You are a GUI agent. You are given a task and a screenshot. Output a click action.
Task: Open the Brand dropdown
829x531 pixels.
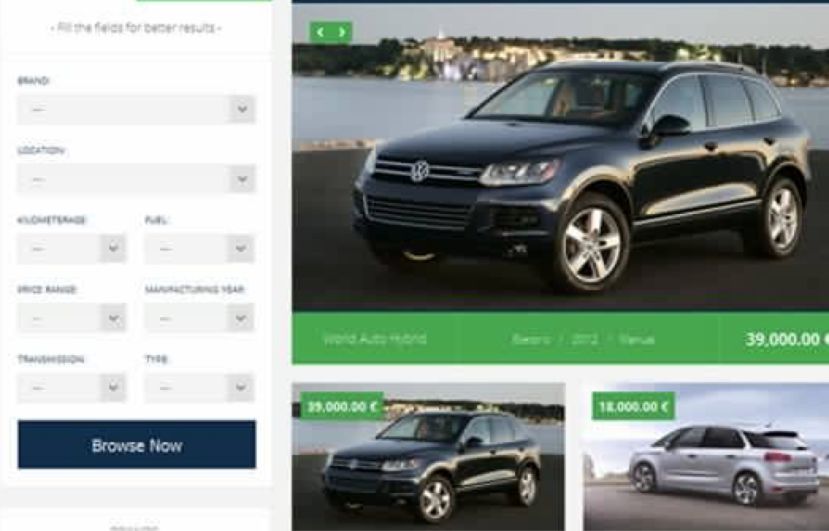[136, 109]
